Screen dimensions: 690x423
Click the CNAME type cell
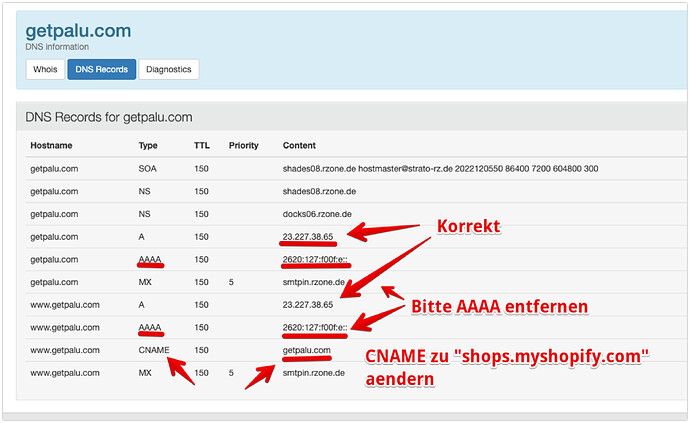154,350
